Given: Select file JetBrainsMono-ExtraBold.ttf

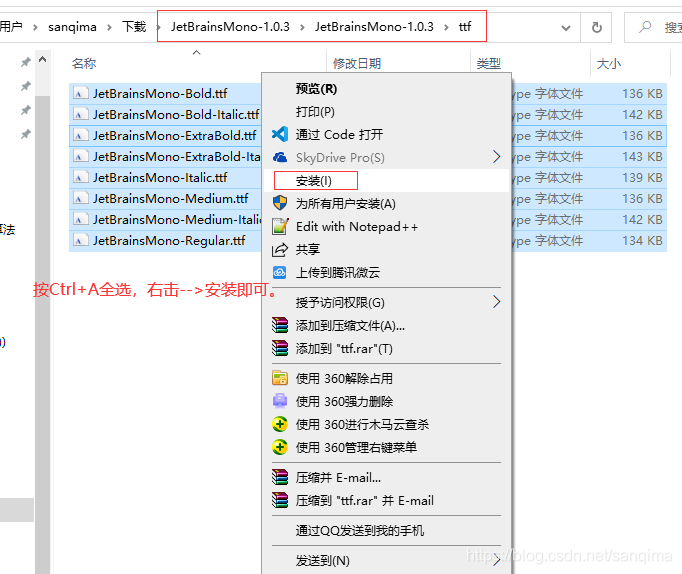Looking at the screenshot, I should (x=174, y=135).
